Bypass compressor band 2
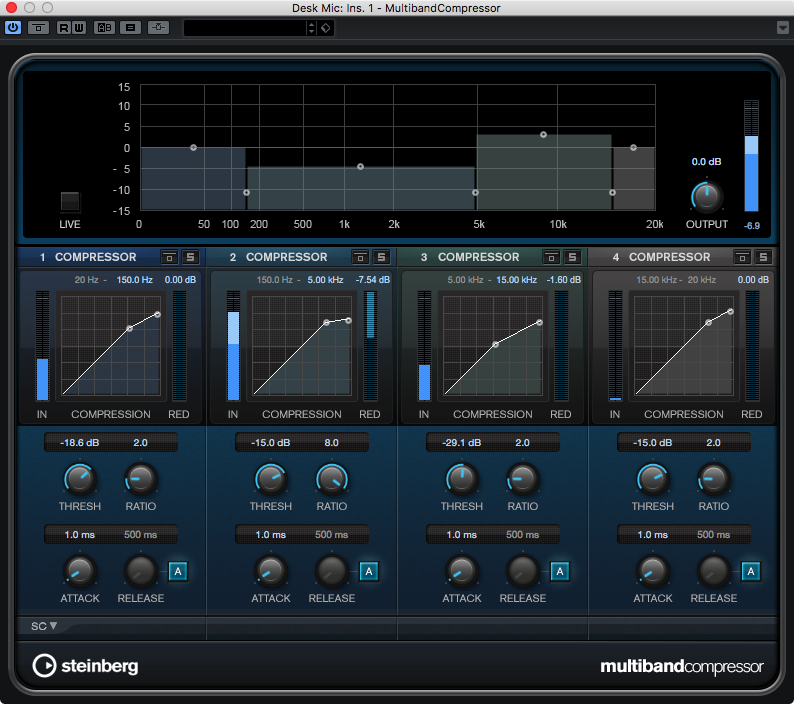Image resolution: width=794 pixels, height=704 pixels. point(361,257)
